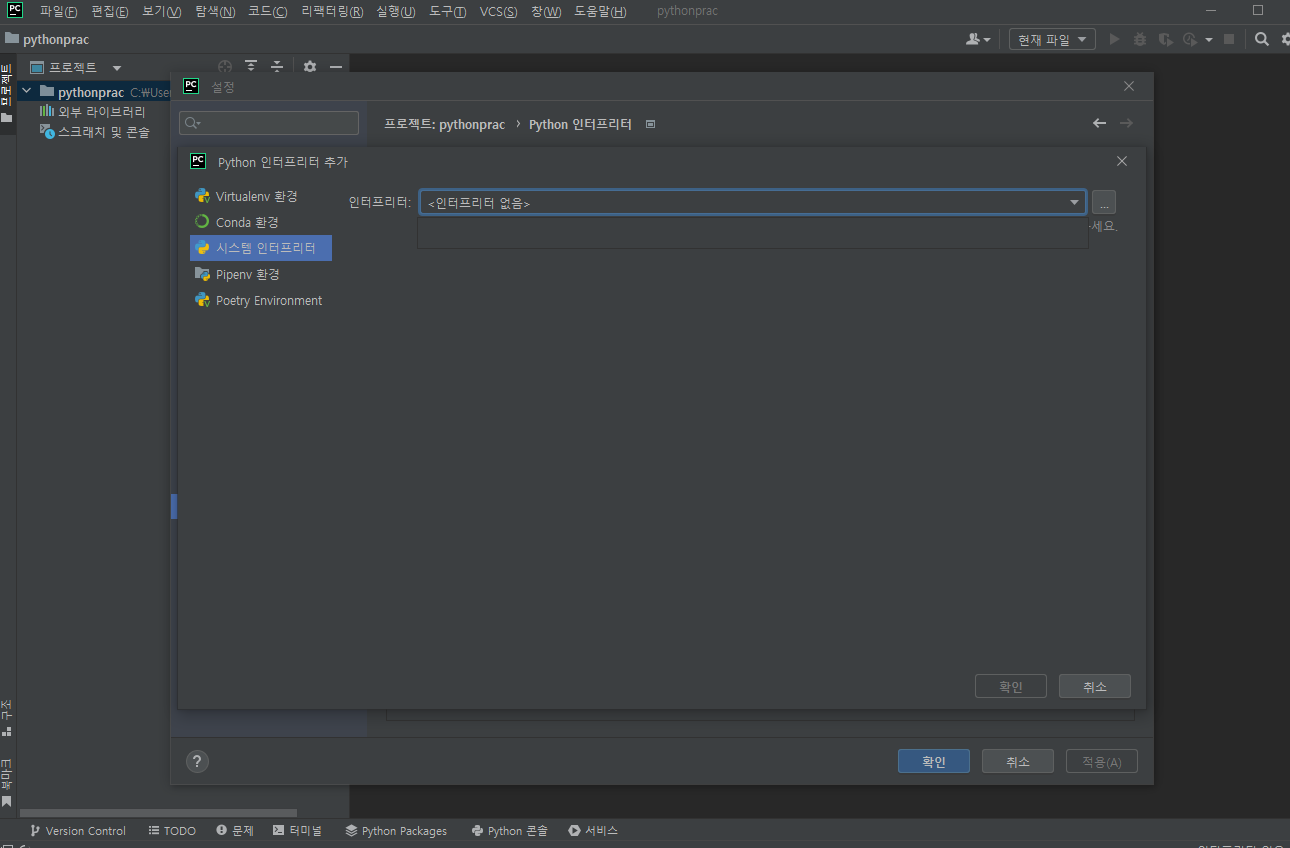Click the Collapse All icon in project panel
Screen dimensions: 1290x848
pos(277,67)
